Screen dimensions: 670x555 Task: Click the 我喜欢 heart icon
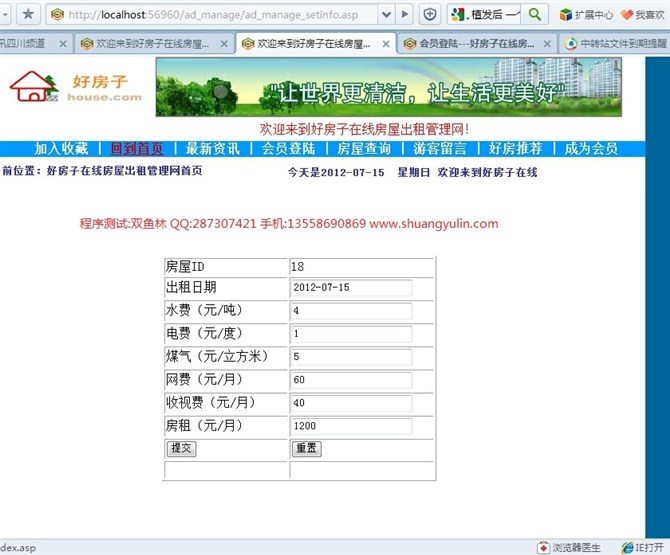643,15
